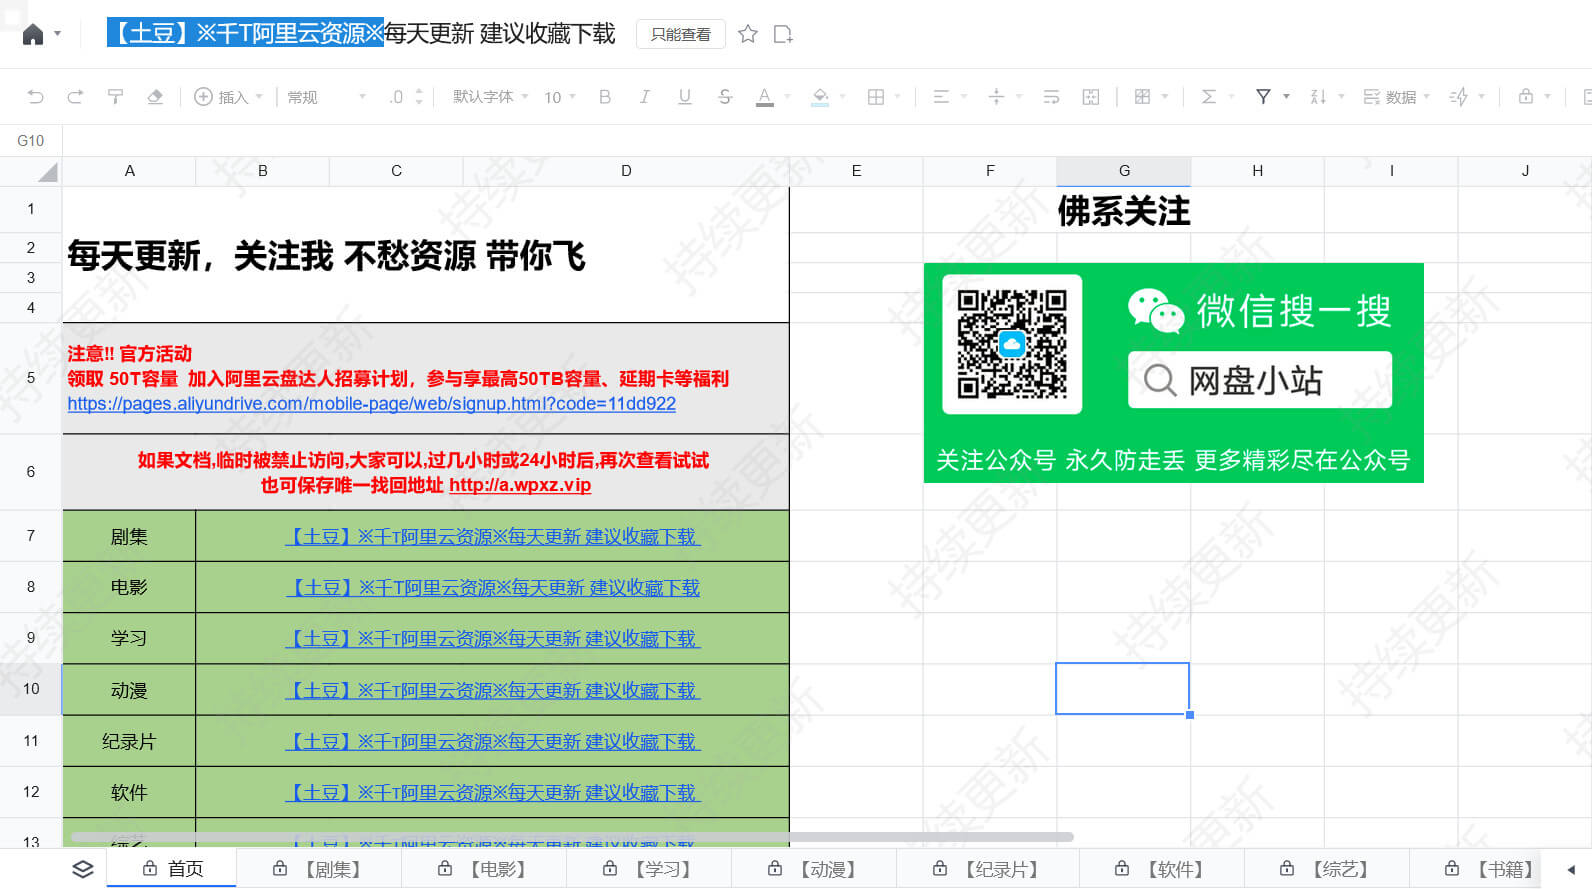
Task: Click the horizontal scrollbar above the sheet tabs
Action: click(572, 837)
